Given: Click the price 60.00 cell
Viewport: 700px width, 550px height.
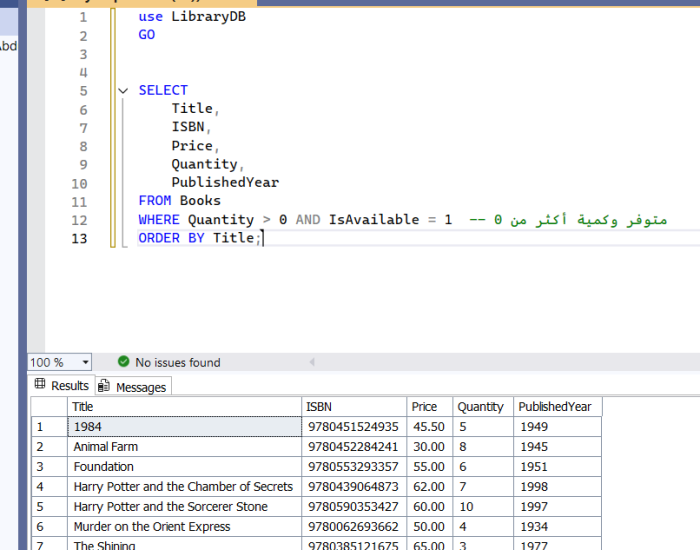Looking at the screenshot, I should click(x=429, y=507).
